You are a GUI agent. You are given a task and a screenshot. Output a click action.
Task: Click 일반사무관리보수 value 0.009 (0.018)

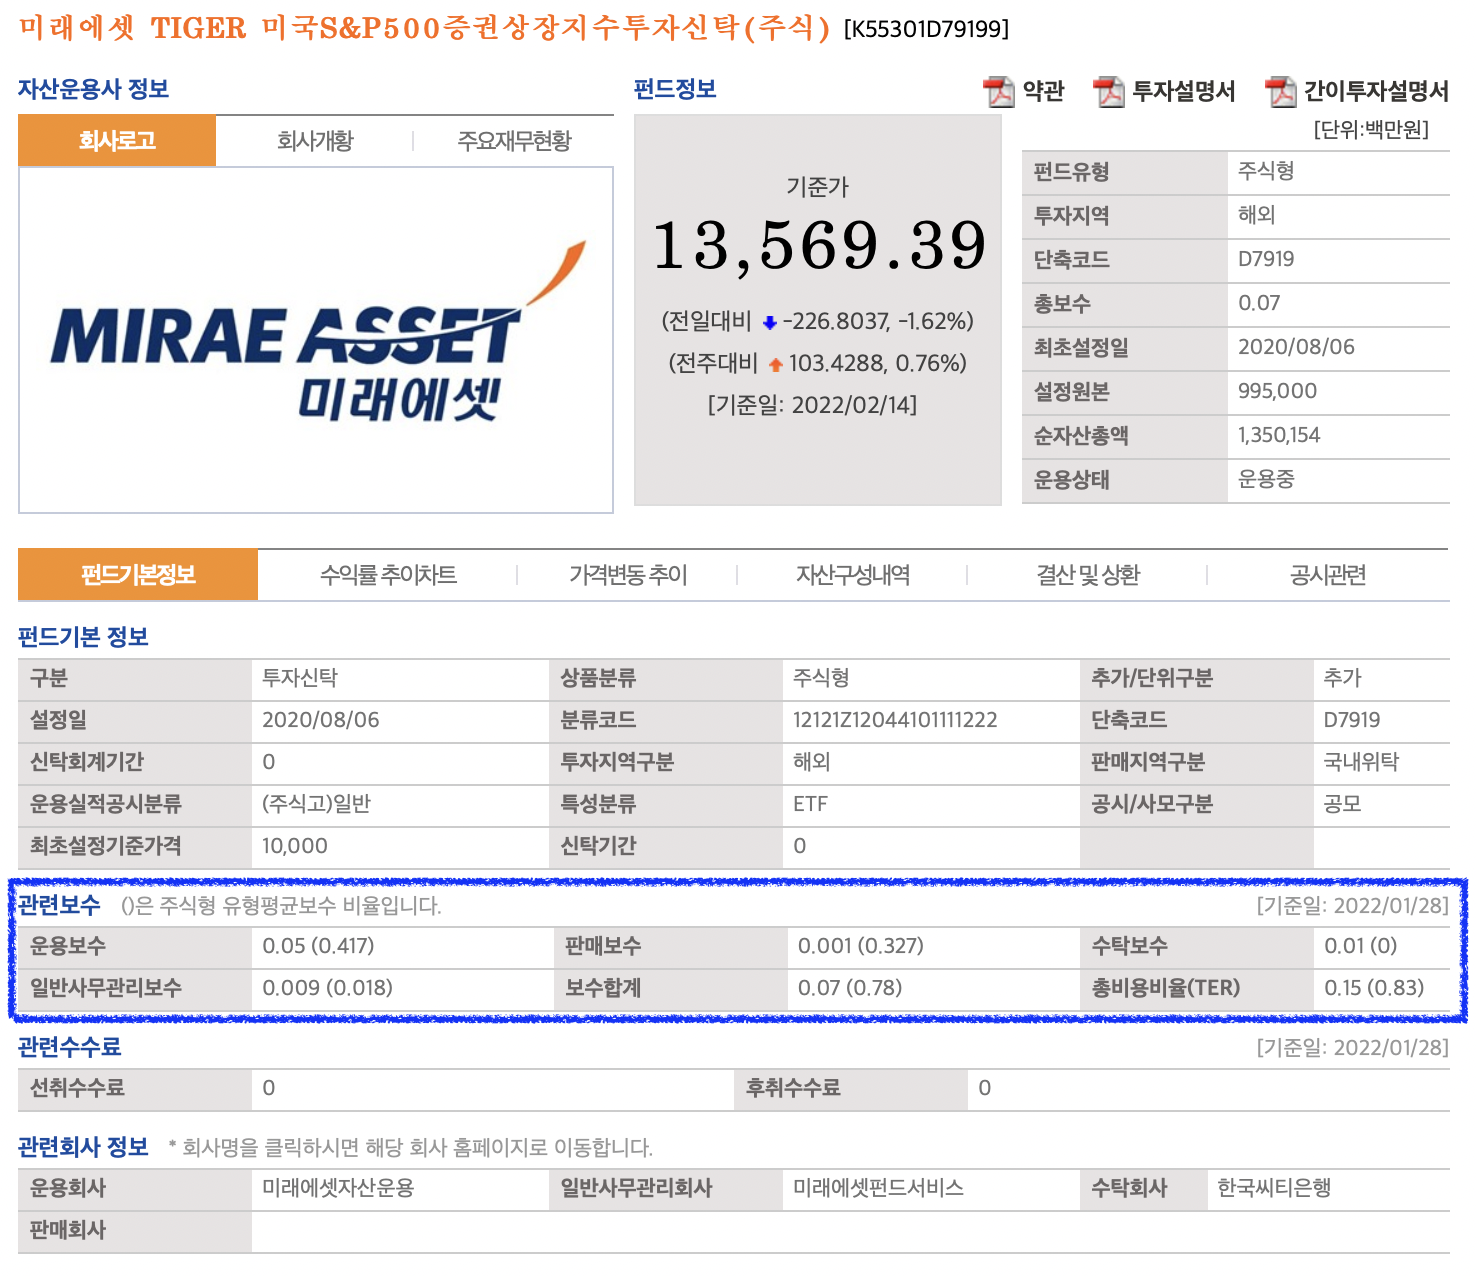tap(327, 988)
